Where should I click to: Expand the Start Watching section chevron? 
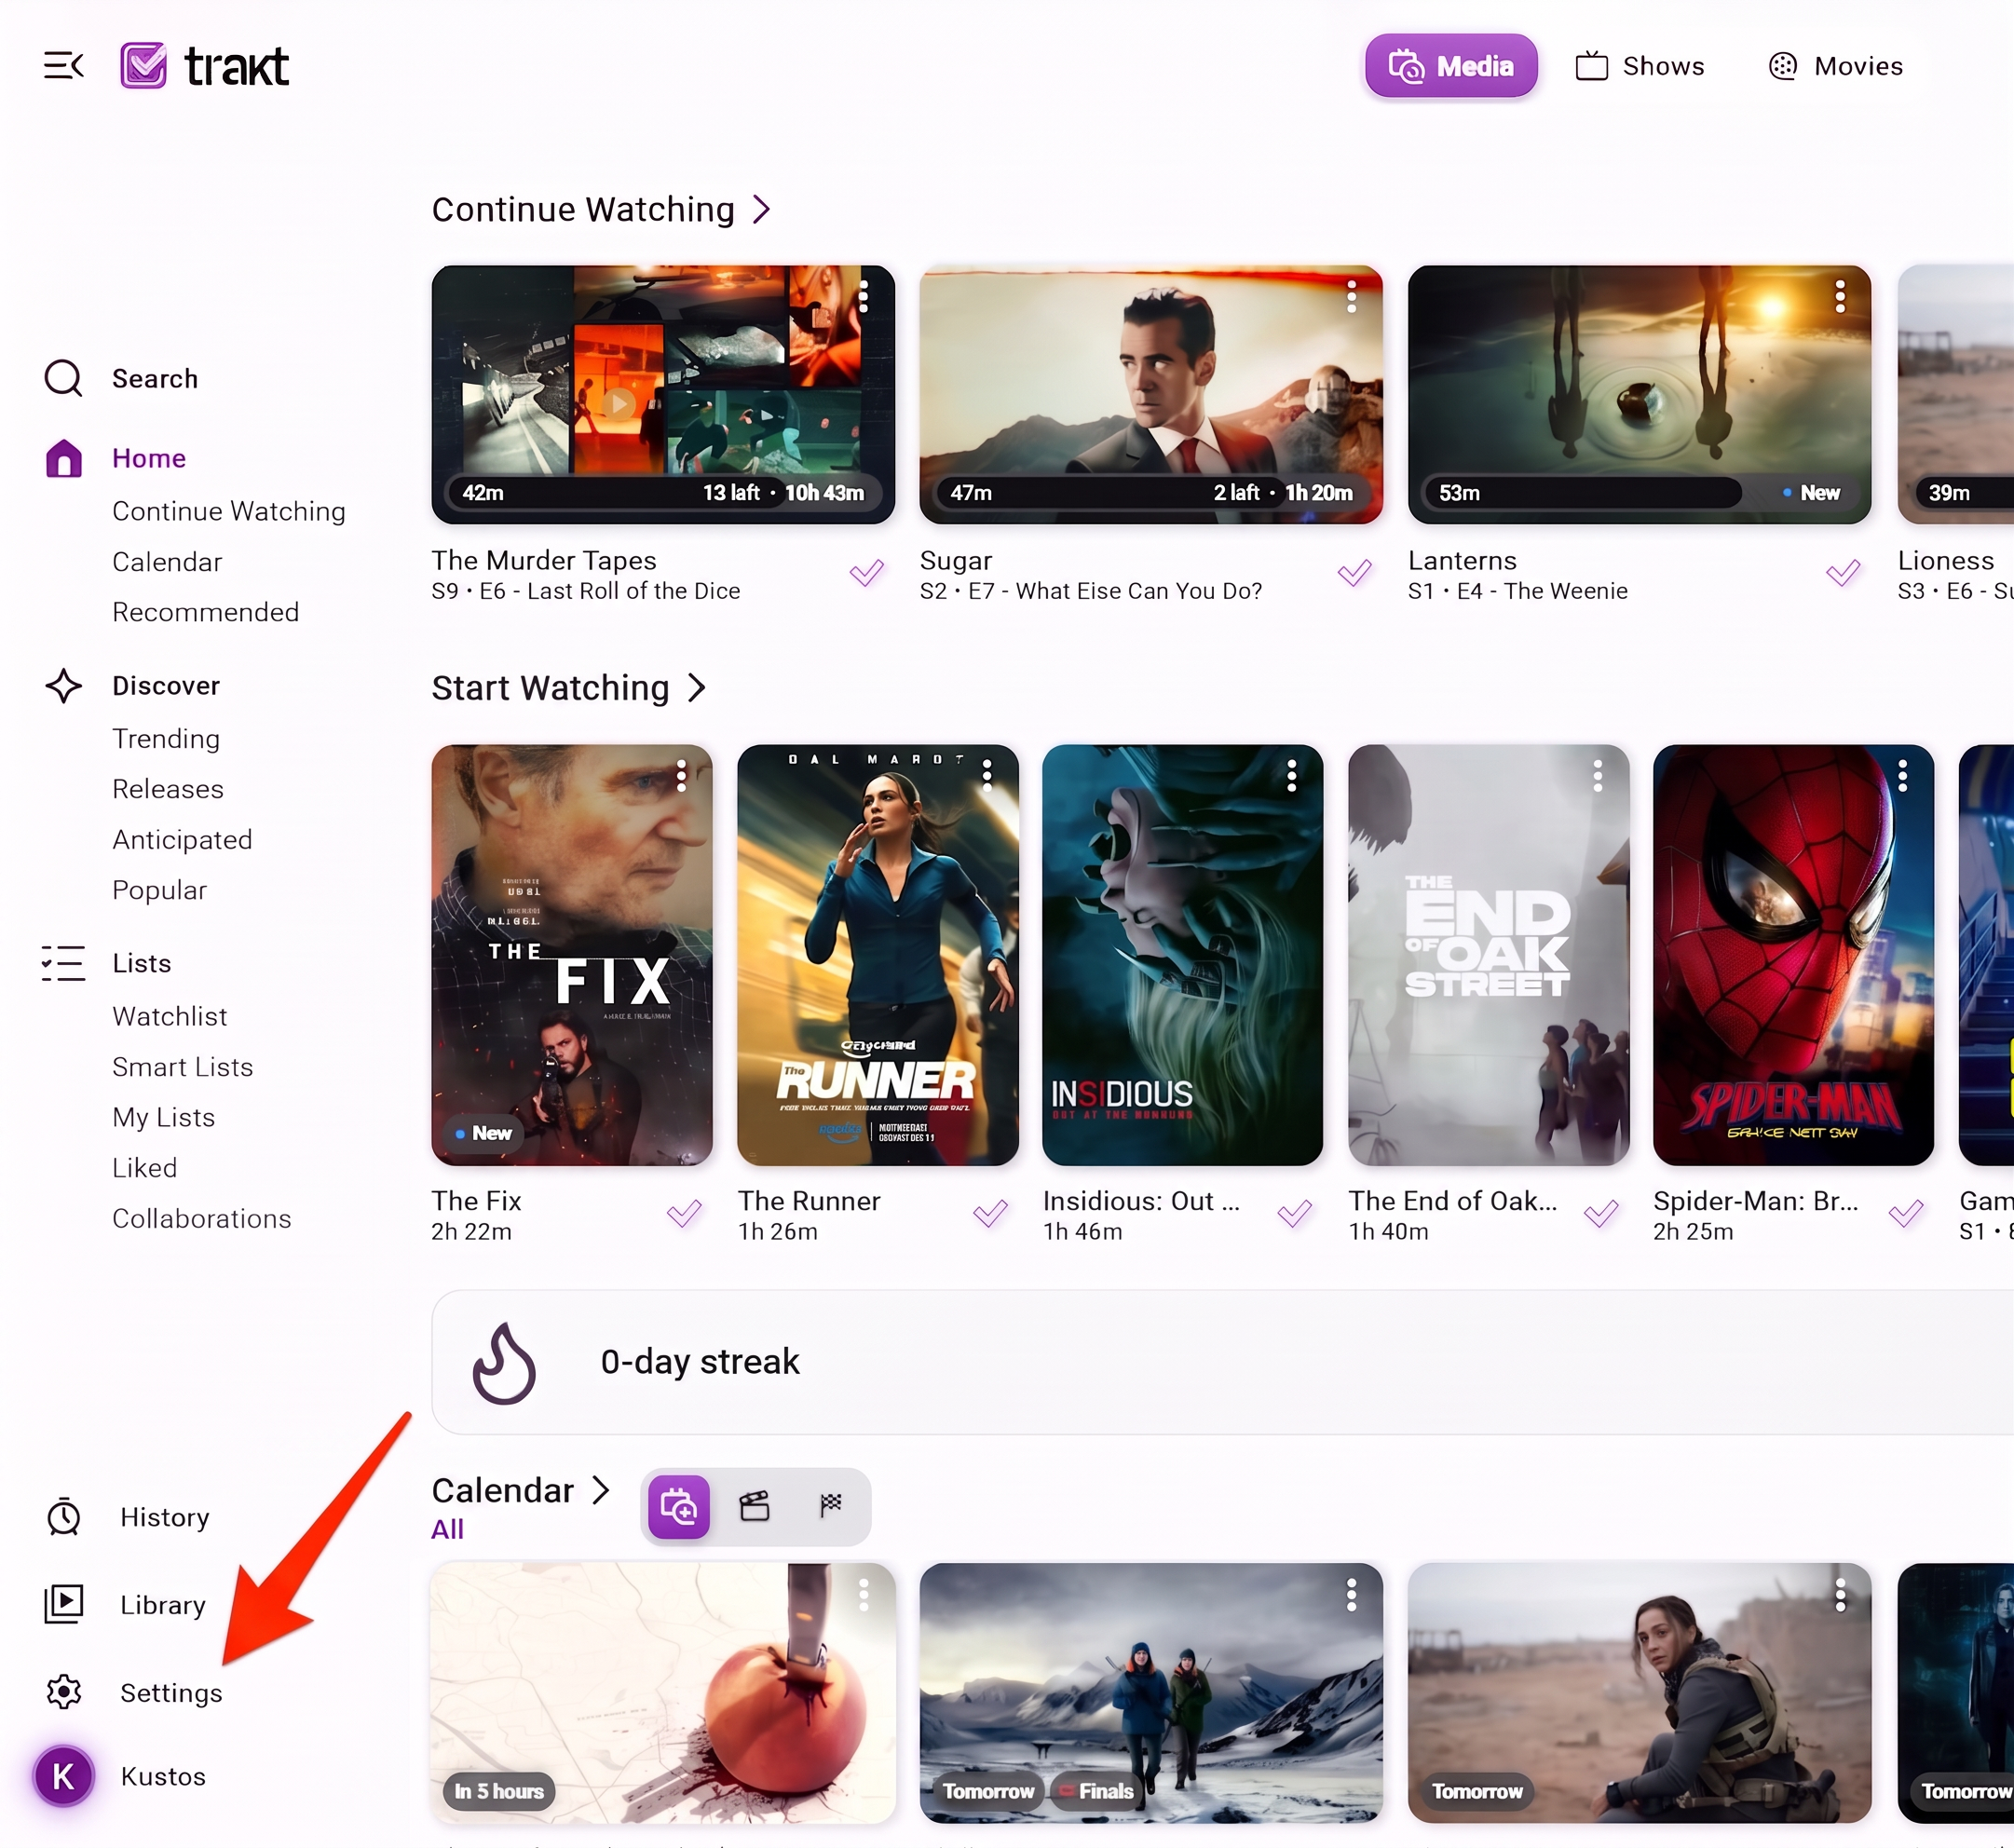coord(697,688)
